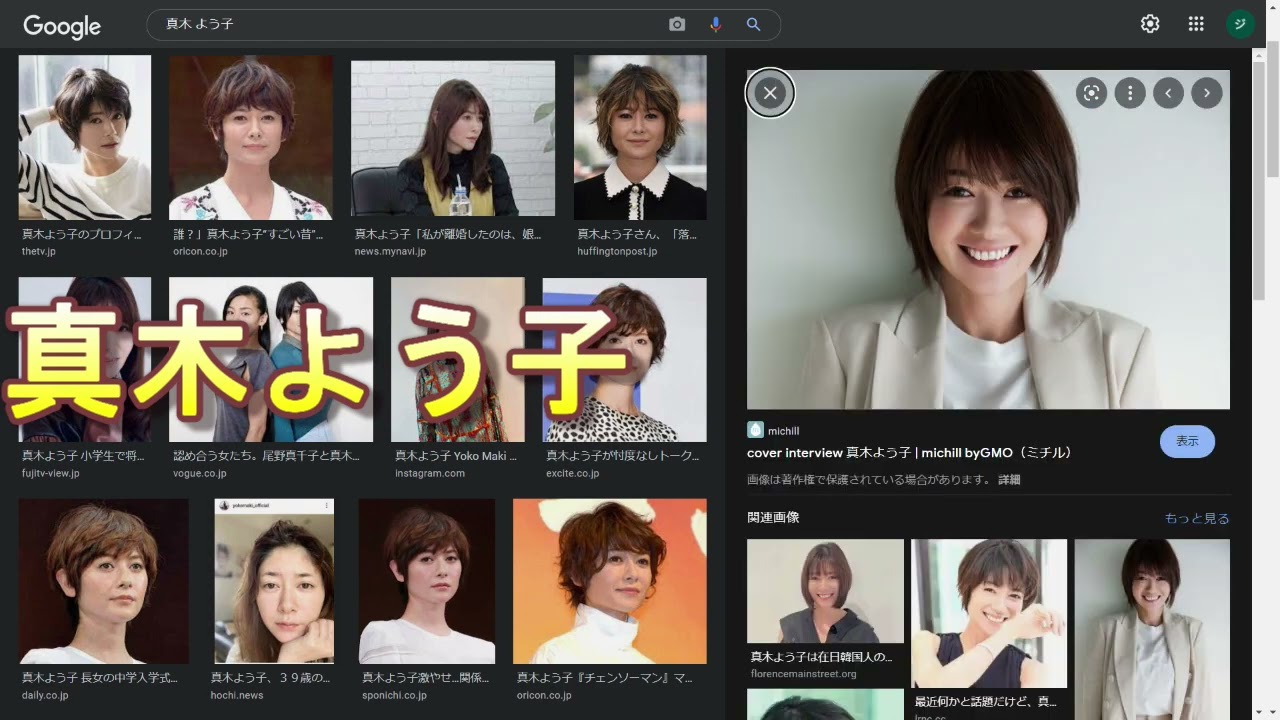Open the Google apps grid
Viewport: 1280px width, 720px height.
(1196, 24)
